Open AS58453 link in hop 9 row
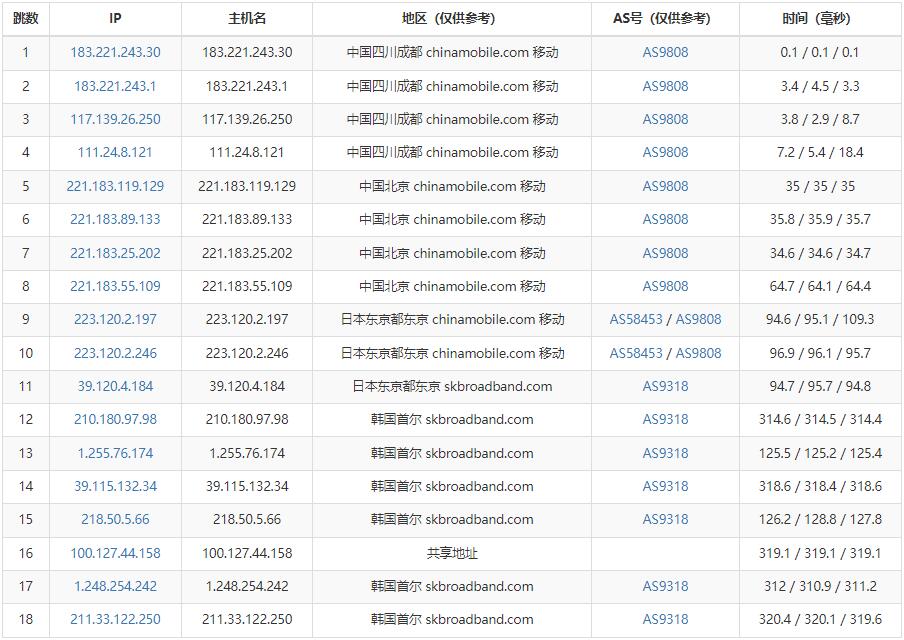 pos(636,319)
